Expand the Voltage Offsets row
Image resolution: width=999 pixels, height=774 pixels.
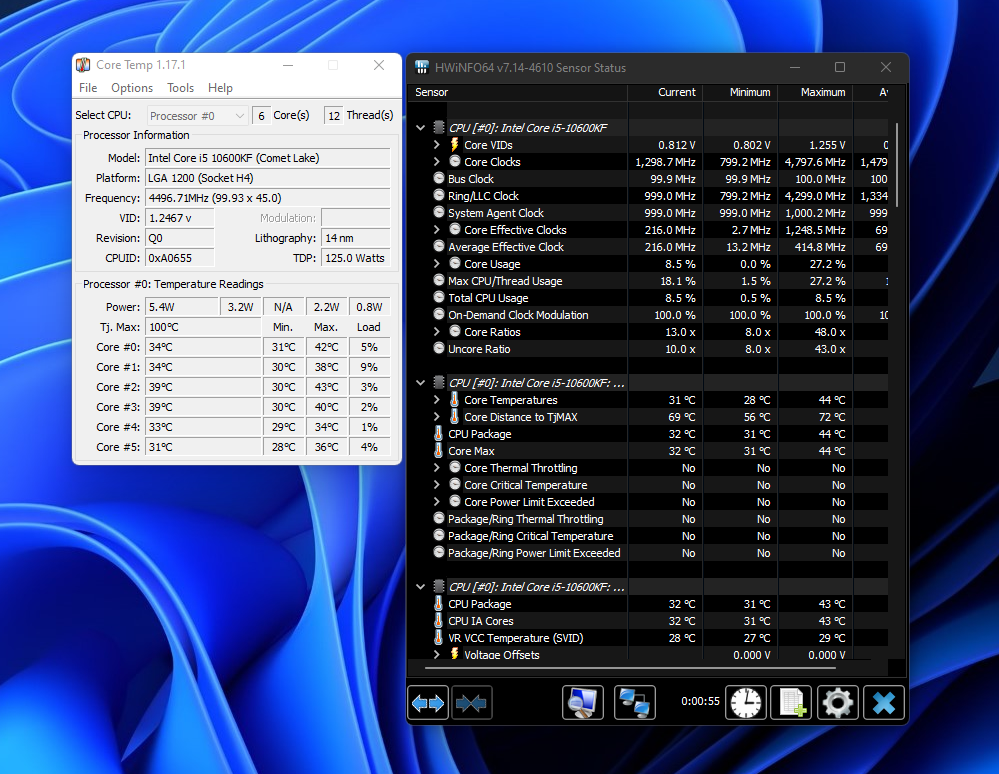436,654
